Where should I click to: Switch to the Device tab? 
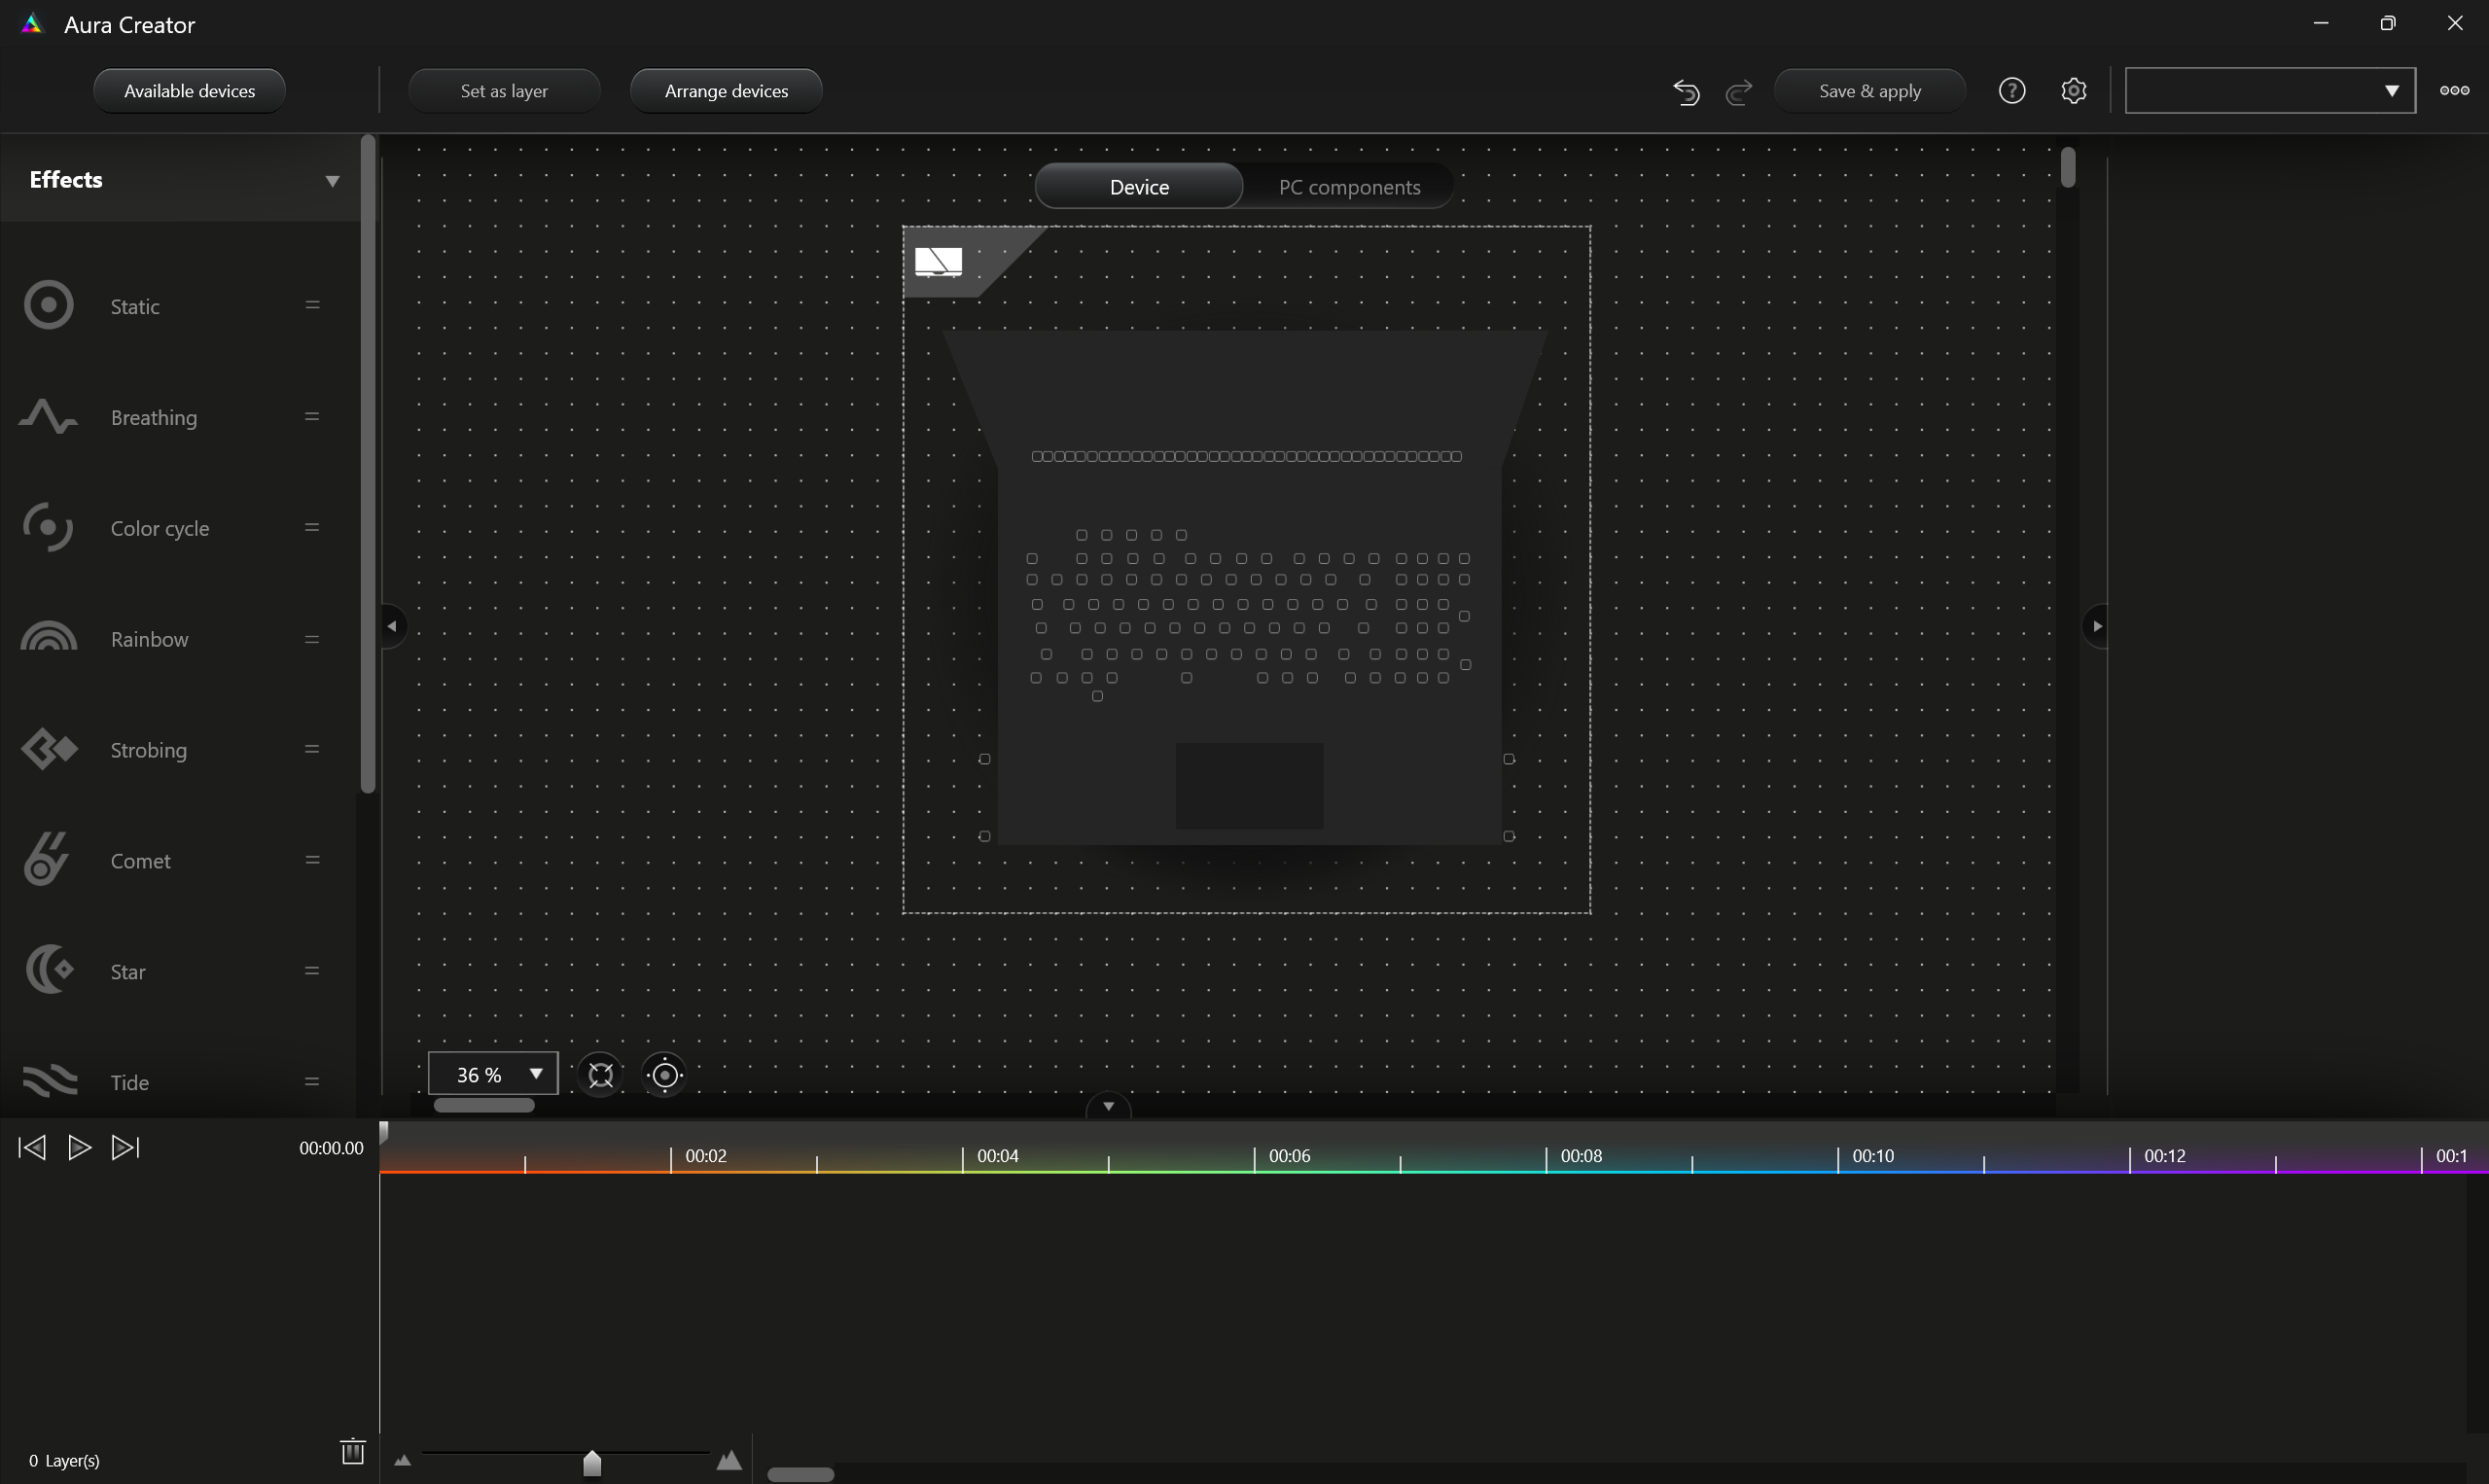click(x=1139, y=187)
